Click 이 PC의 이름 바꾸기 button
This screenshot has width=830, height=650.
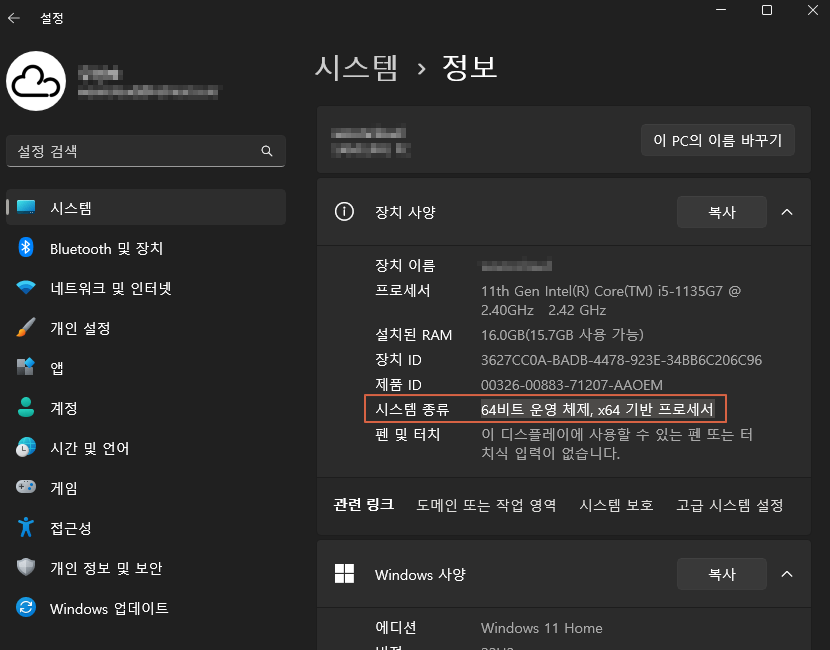717,140
